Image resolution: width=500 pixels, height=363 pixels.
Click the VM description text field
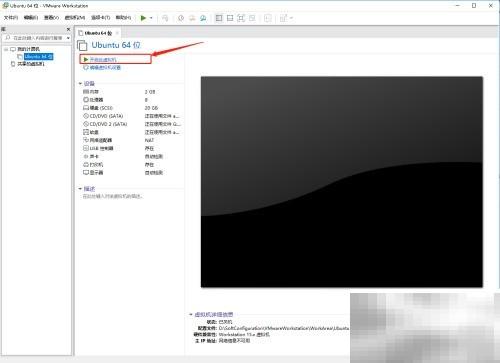(x=113, y=196)
